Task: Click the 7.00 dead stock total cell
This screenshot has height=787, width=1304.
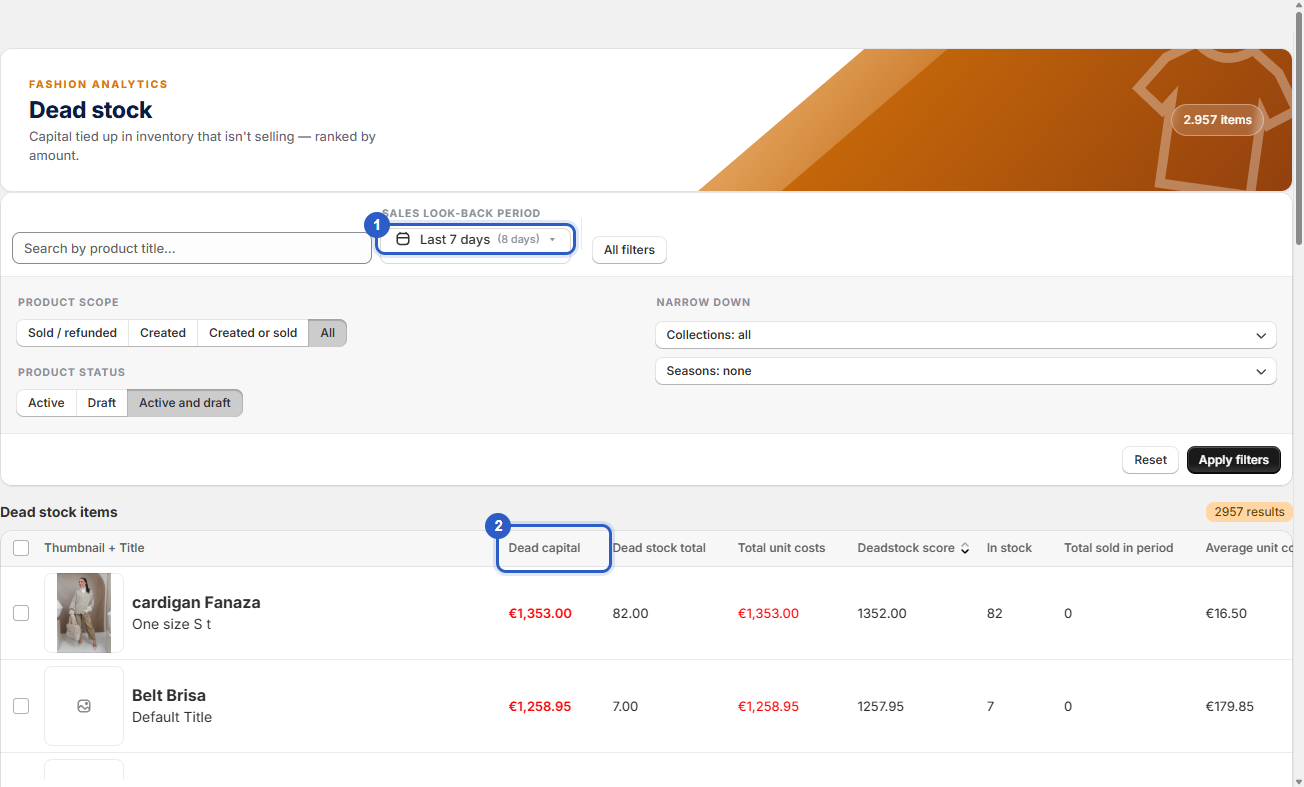Action: pyautogui.click(x=625, y=706)
